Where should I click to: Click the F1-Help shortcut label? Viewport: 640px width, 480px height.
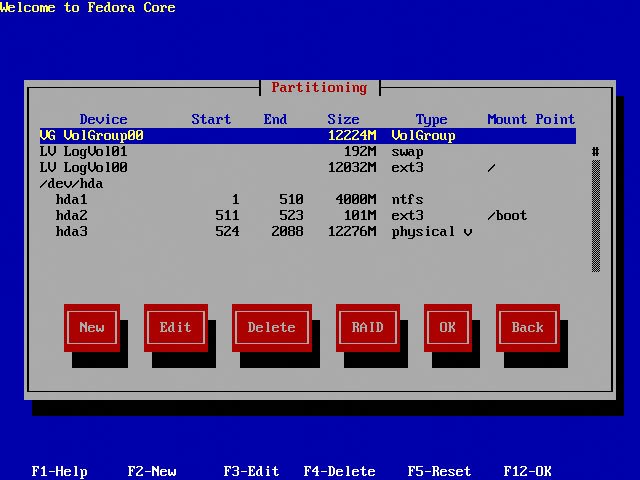(60, 471)
